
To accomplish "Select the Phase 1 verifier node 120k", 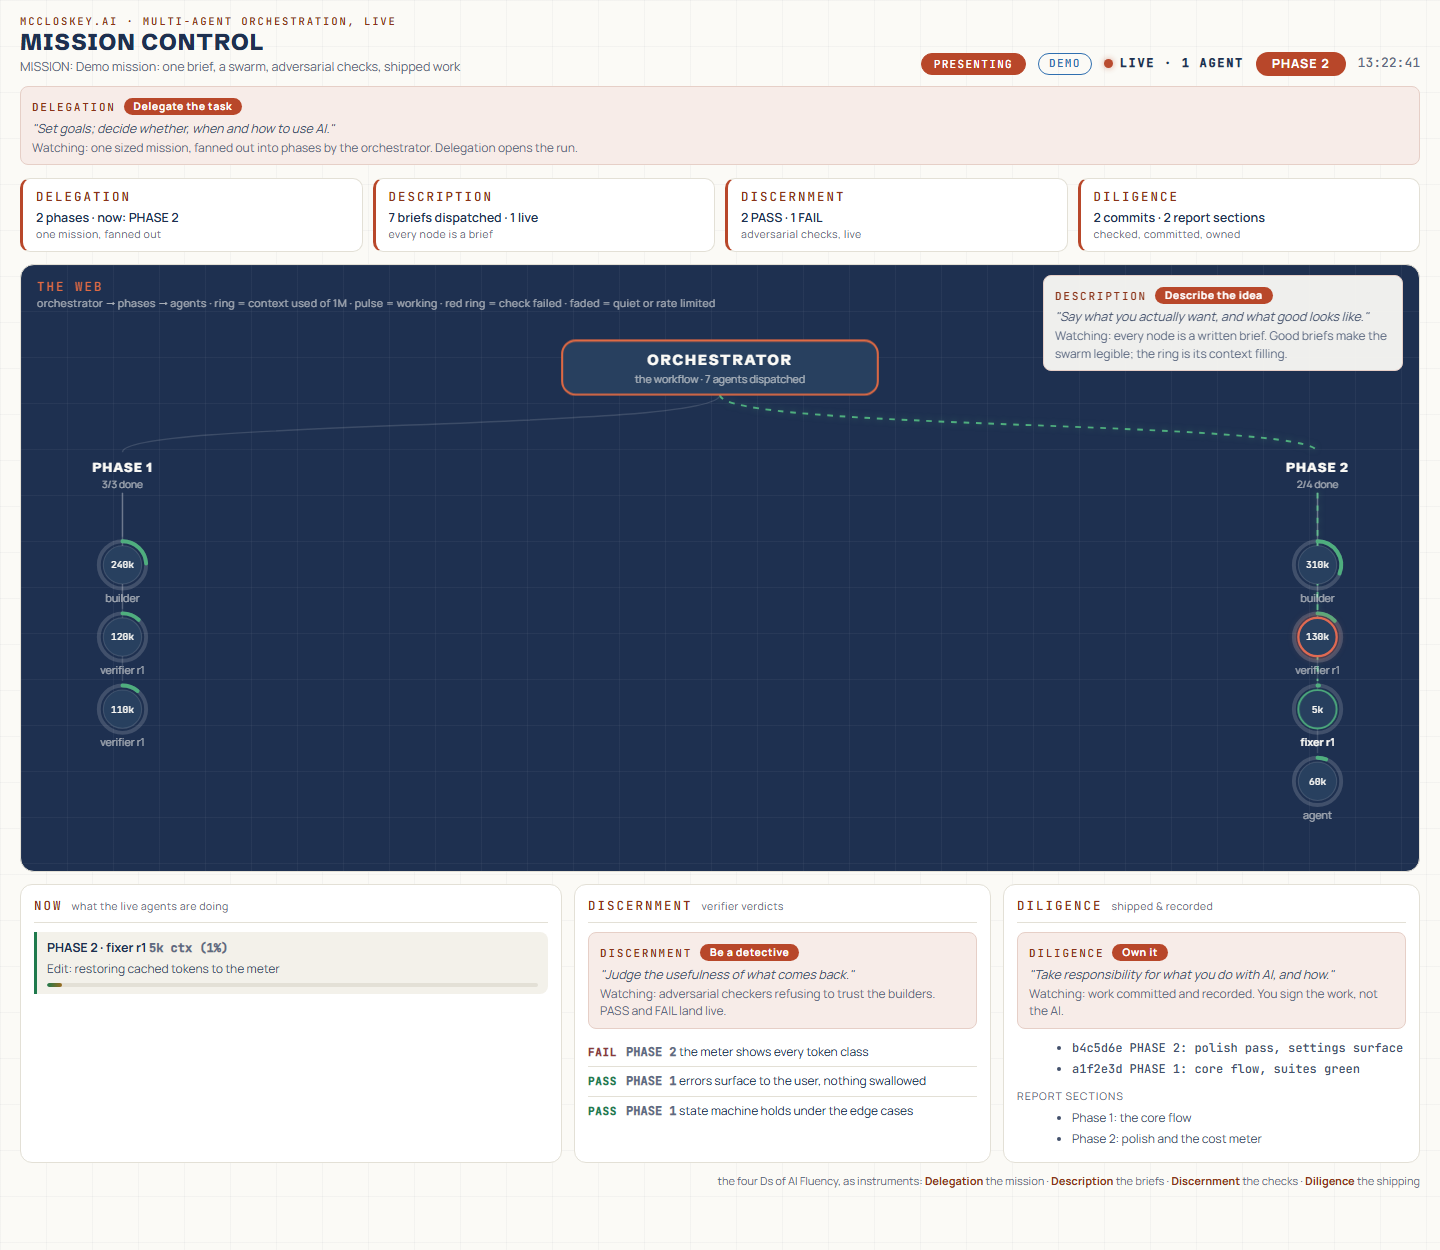I will pos(122,637).
